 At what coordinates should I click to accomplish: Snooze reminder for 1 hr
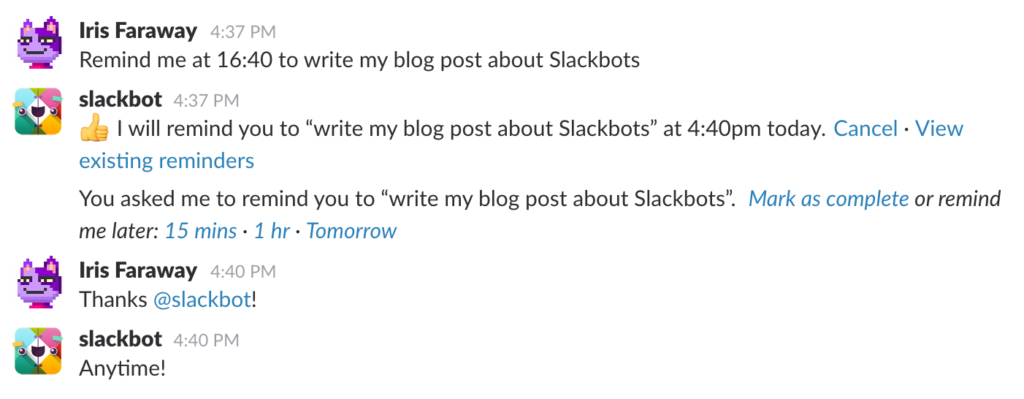pos(271,231)
